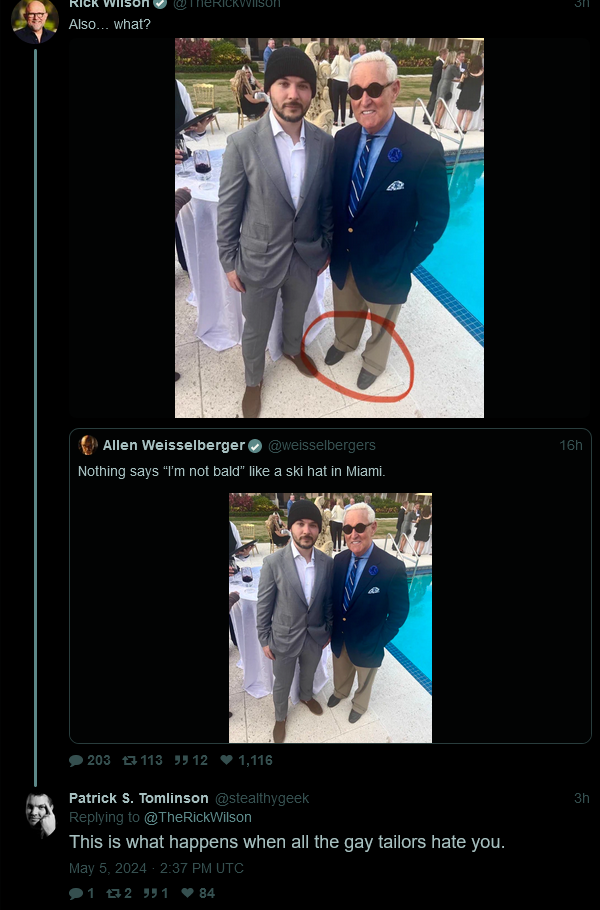Click quote icon on Patrick's reply
600x910 pixels.
(x=150, y=893)
